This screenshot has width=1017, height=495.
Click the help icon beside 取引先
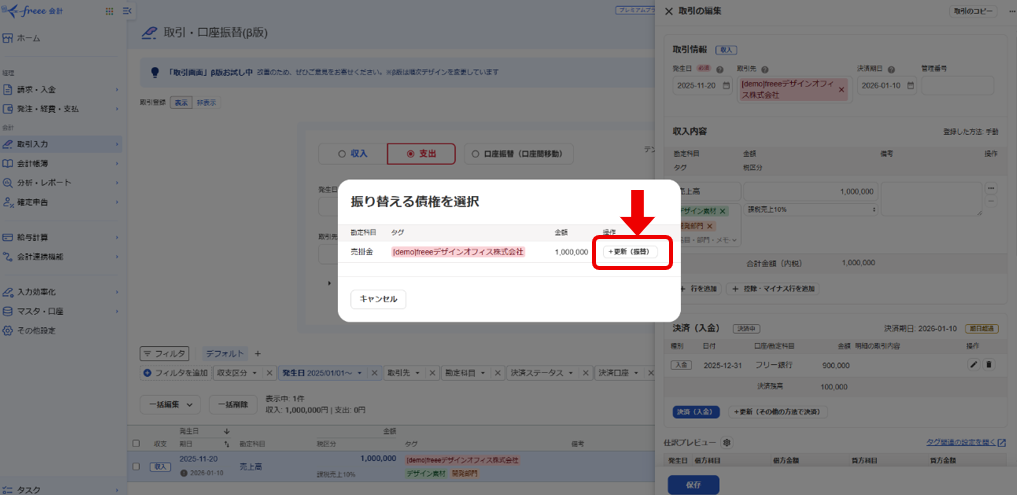[x=765, y=69]
